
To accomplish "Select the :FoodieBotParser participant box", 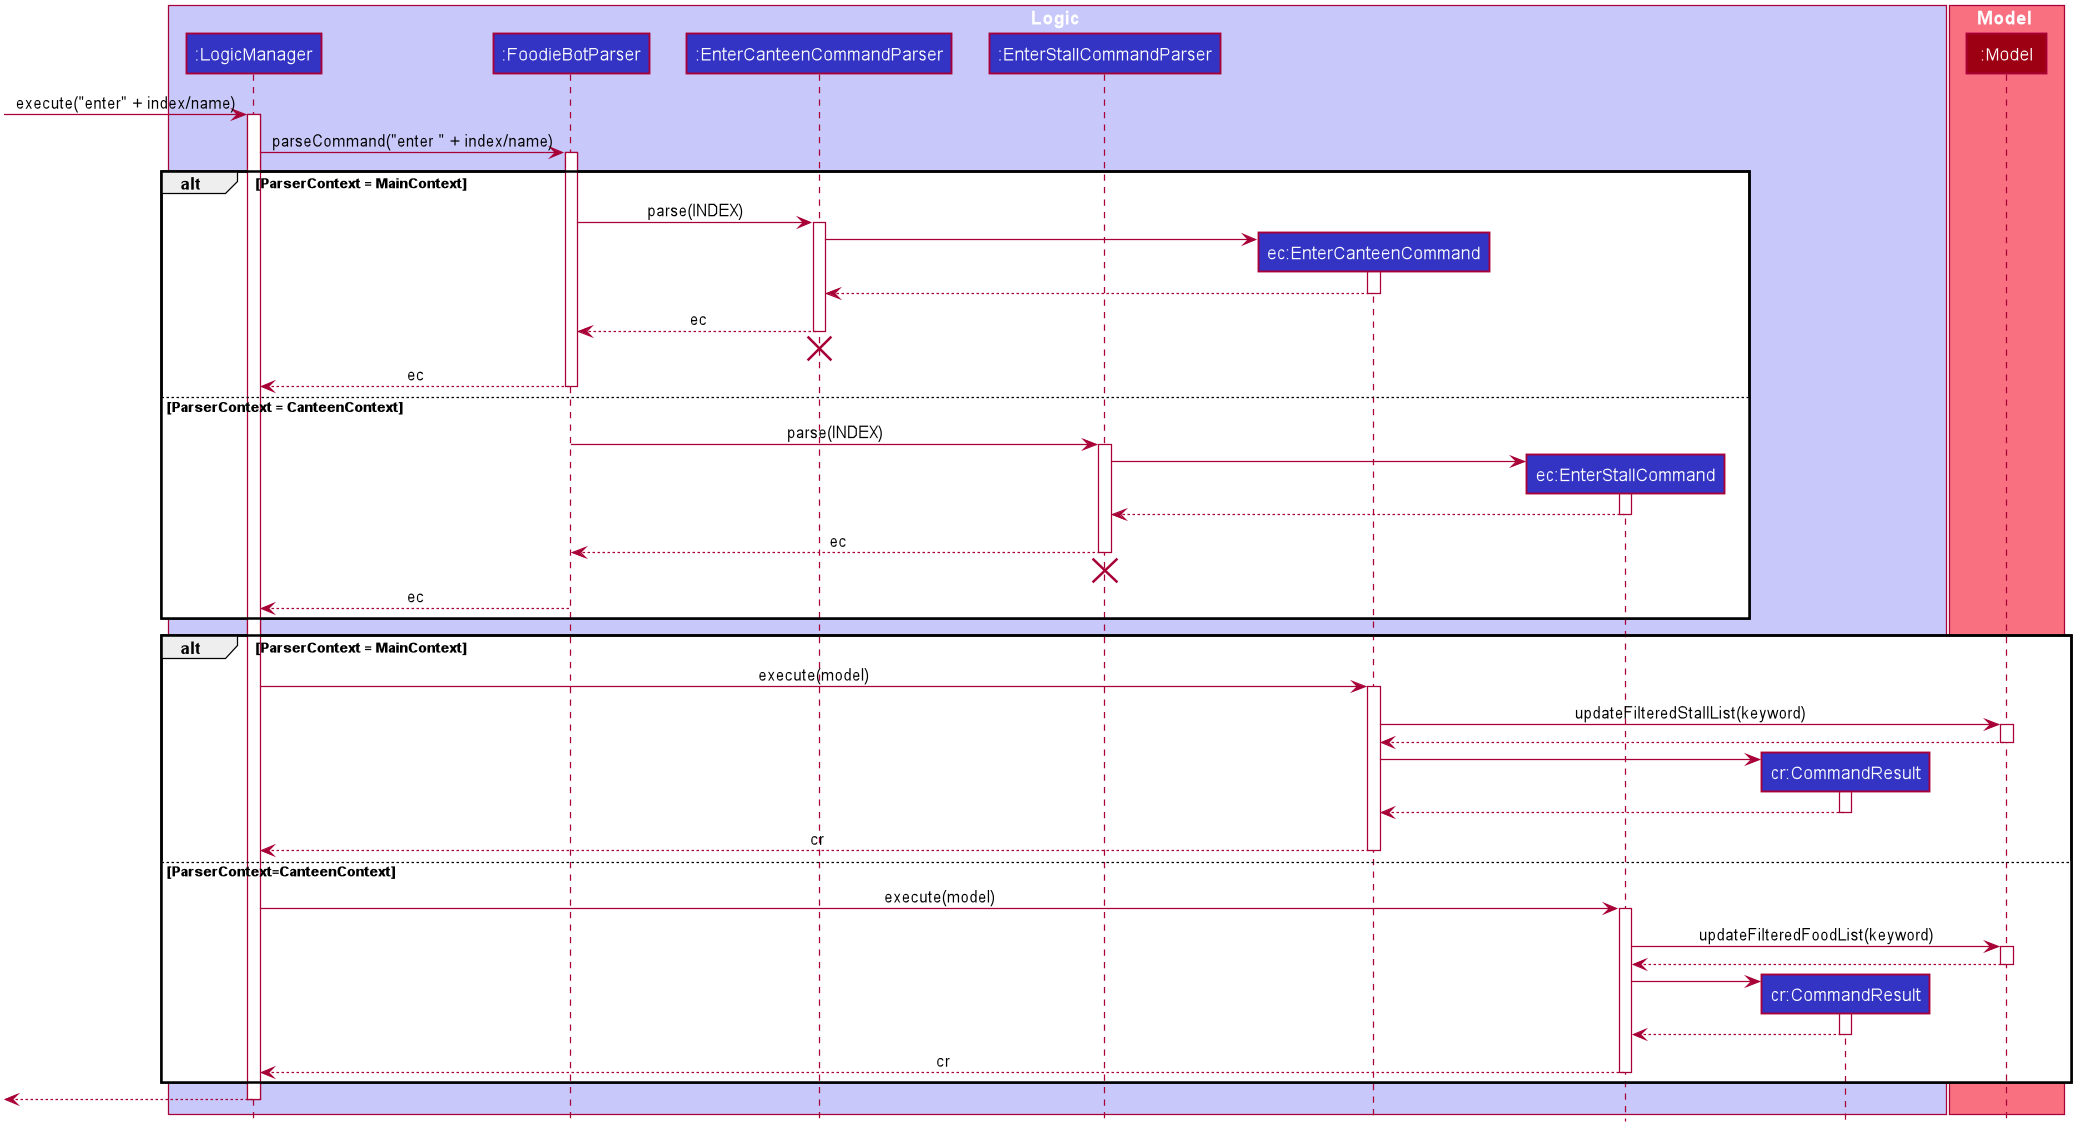I will pyautogui.click(x=571, y=54).
